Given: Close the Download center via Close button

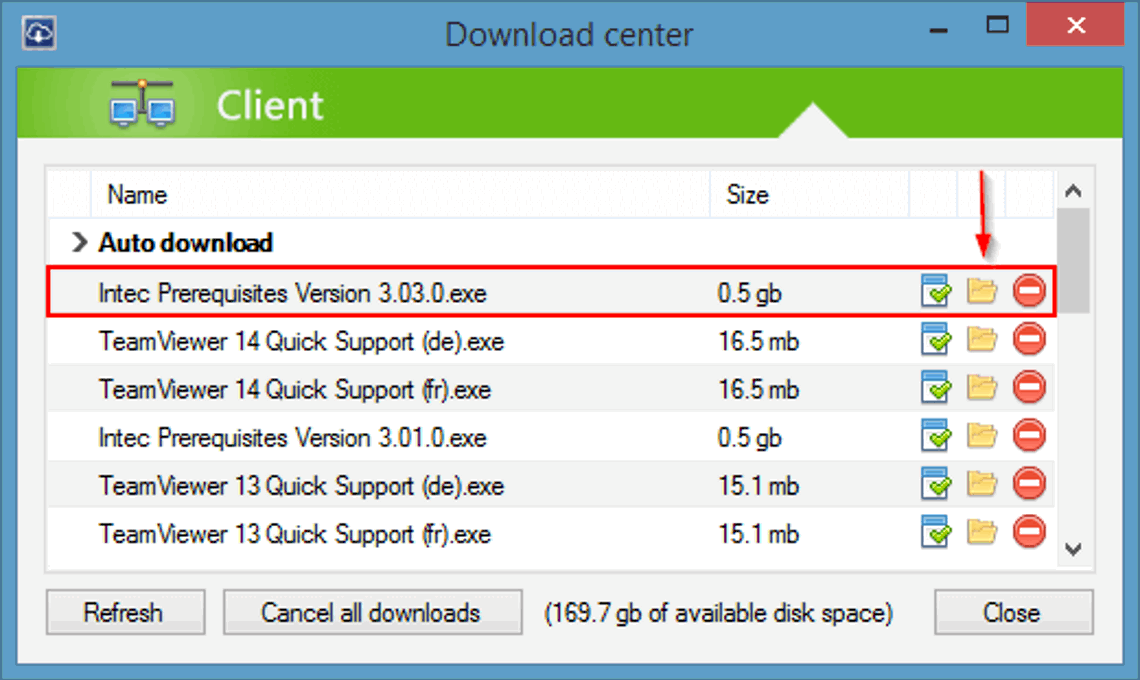Looking at the screenshot, I should click(x=1013, y=612).
